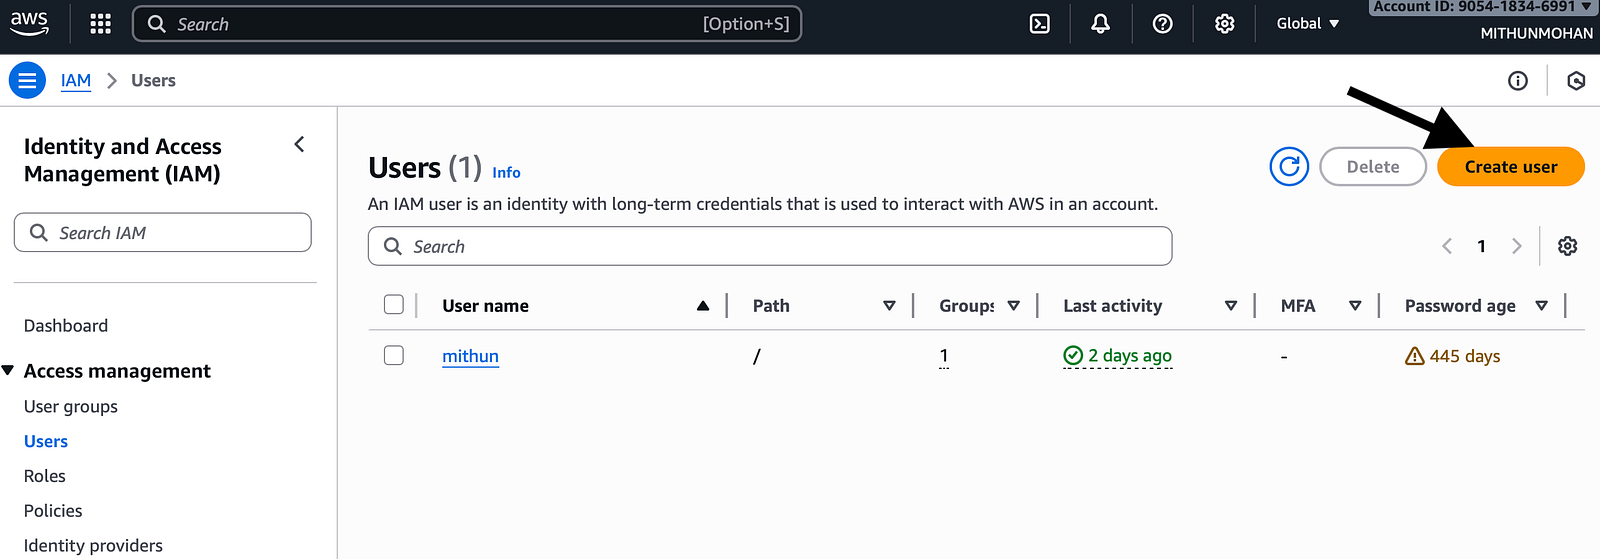Sort by Path column
The width and height of the screenshot is (1600, 559).
tap(889, 306)
